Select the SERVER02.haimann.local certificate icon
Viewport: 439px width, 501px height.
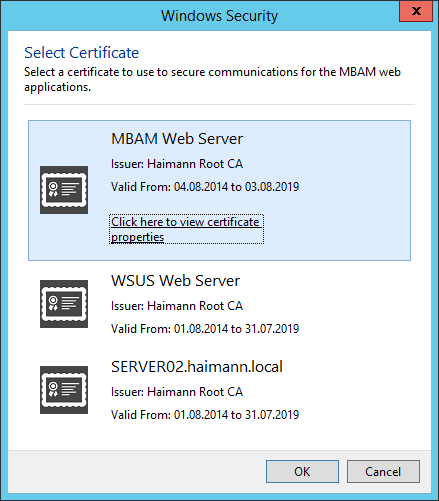pyautogui.click(x=64, y=390)
